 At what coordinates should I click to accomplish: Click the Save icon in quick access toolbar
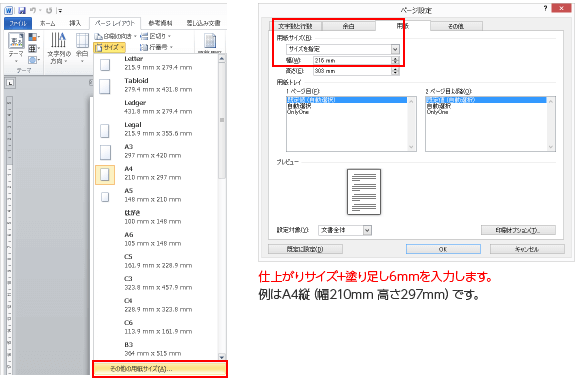22,10
